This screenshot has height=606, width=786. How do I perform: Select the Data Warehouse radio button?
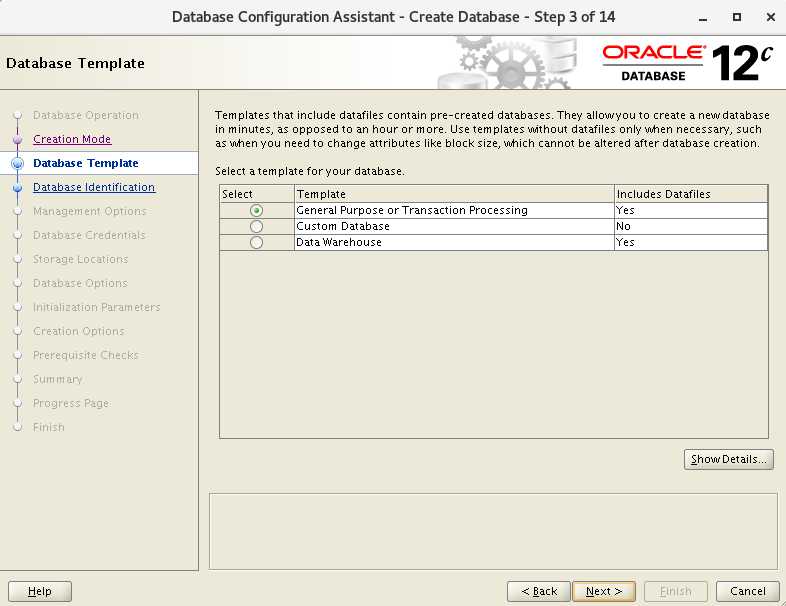click(256, 243)
